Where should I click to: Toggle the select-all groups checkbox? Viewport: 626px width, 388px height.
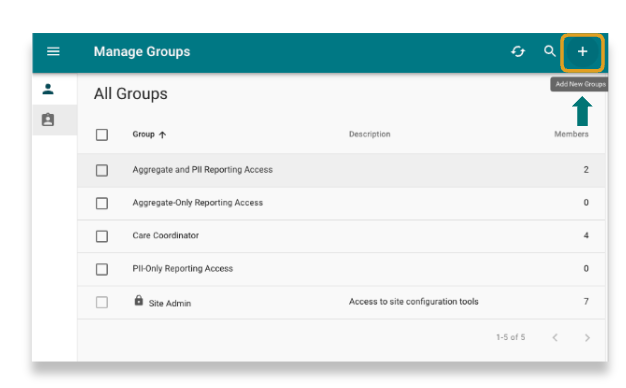102,135
